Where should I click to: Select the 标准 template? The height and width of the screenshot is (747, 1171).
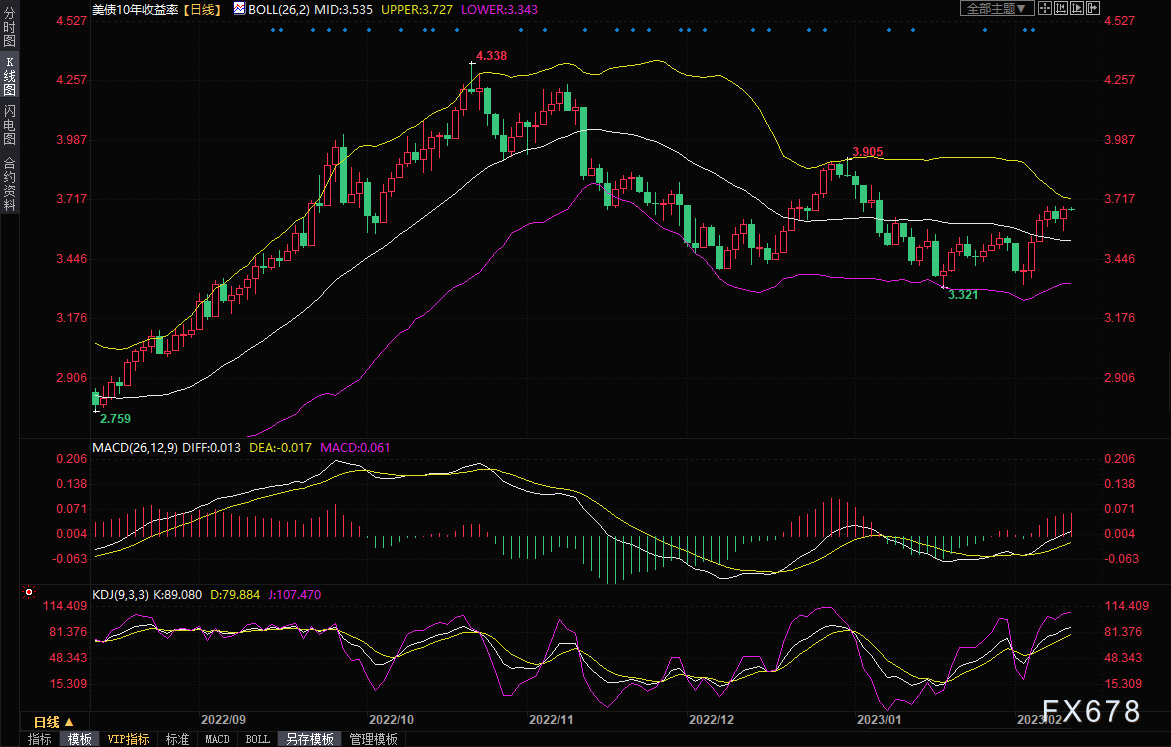click(x=177, y=739)
